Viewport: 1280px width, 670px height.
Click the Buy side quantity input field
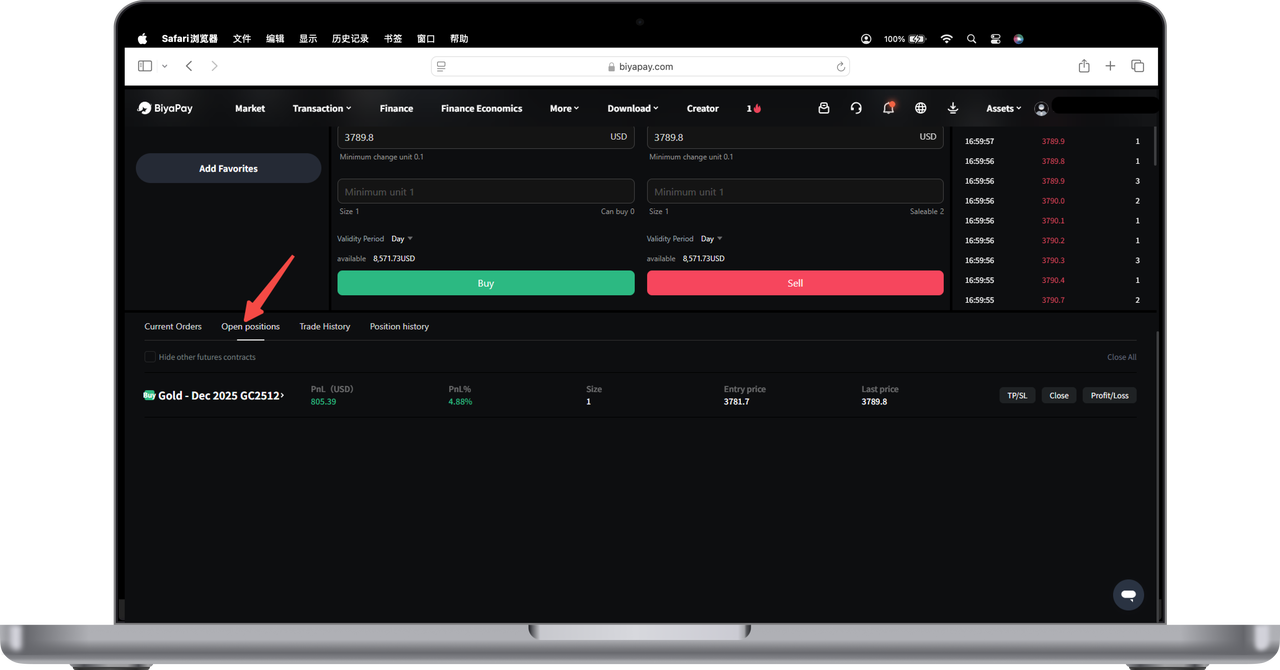click(486, 192)
